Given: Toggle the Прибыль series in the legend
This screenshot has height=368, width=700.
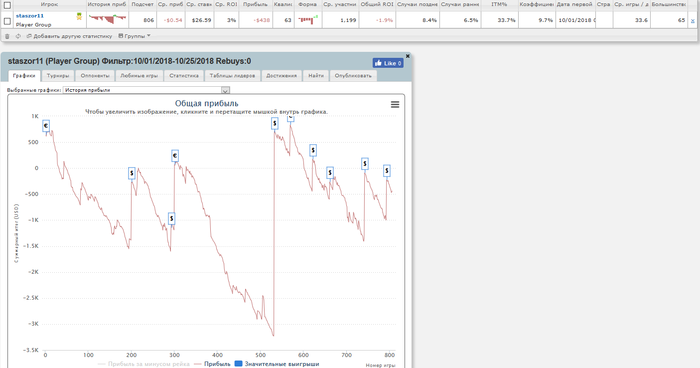Looking at the screenshot, I should [x=212, y=364].
